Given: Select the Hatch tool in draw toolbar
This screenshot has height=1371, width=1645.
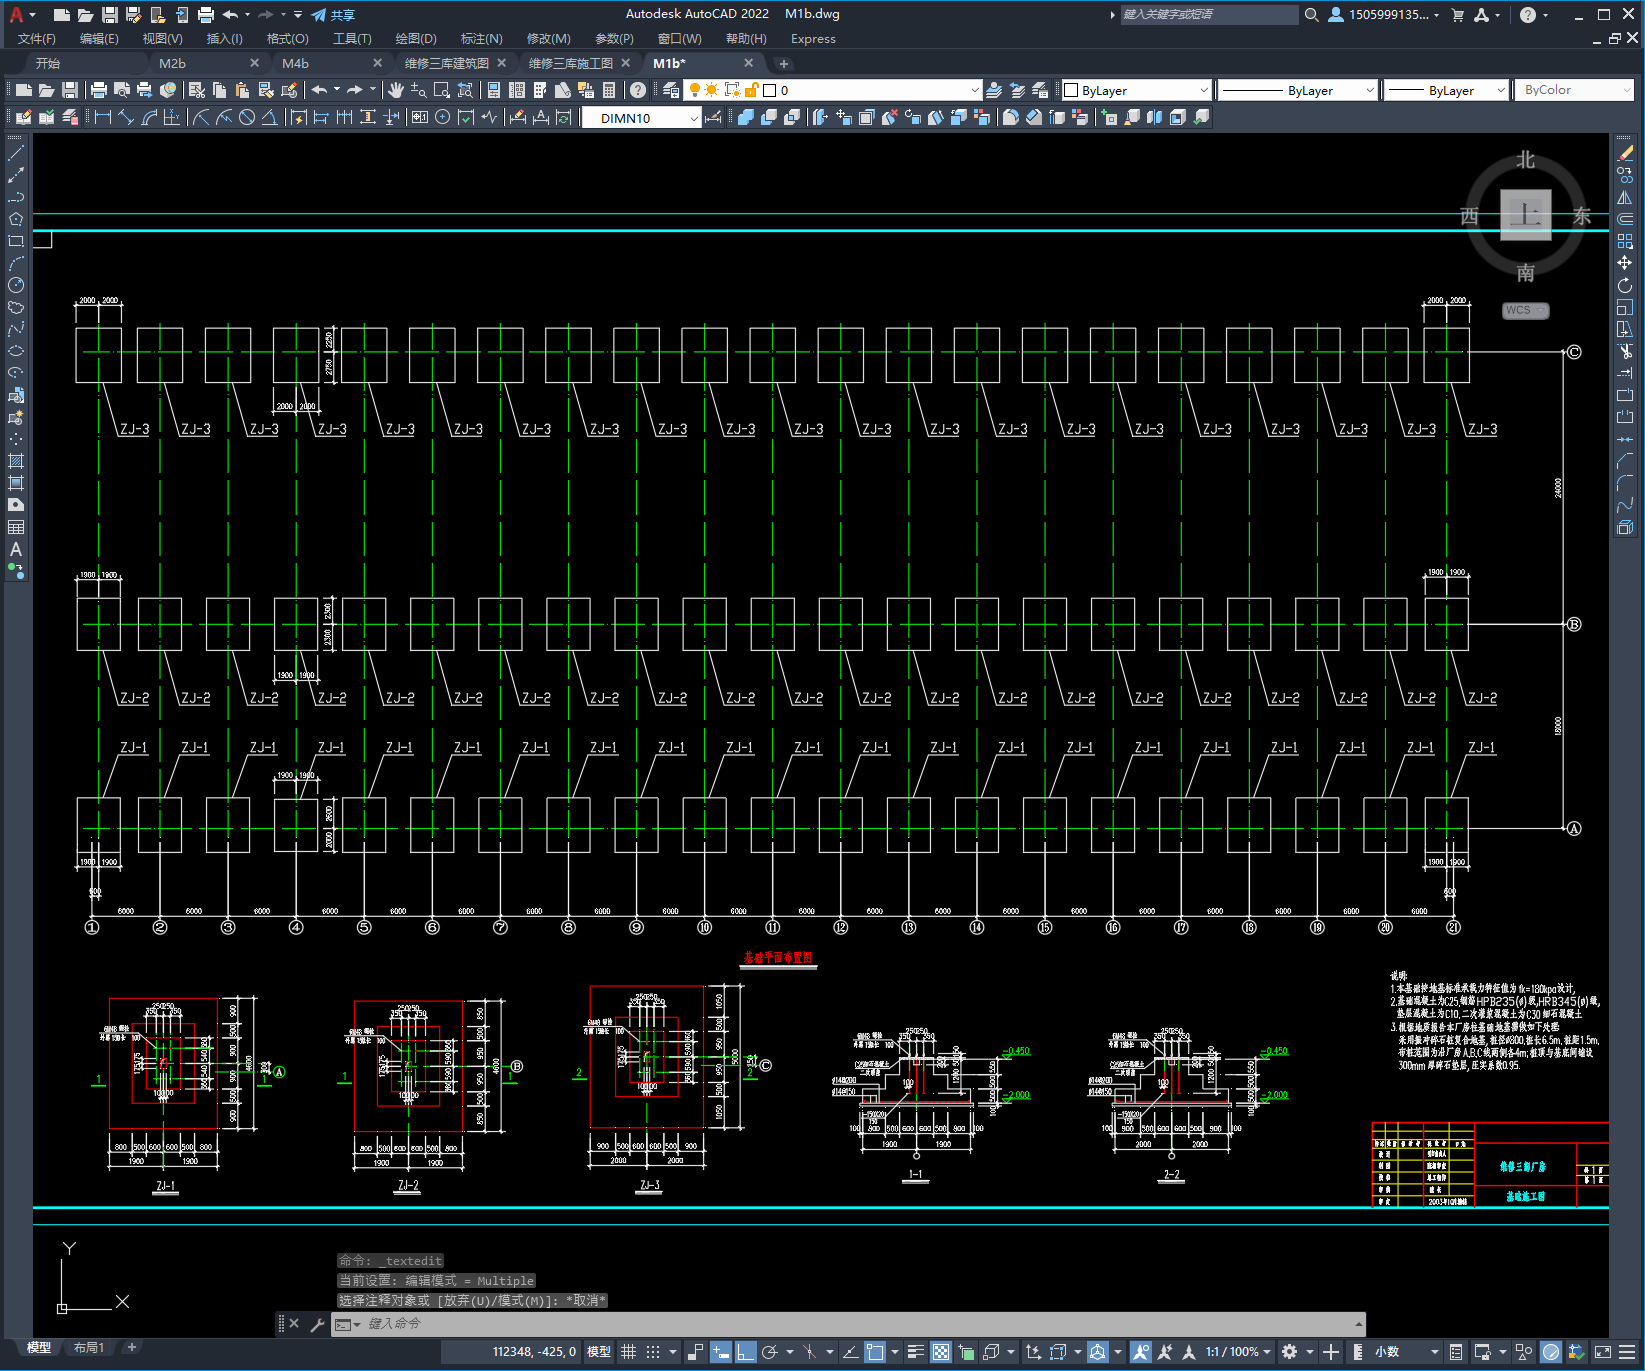Looking at the screenshot, I should [16, 461].
